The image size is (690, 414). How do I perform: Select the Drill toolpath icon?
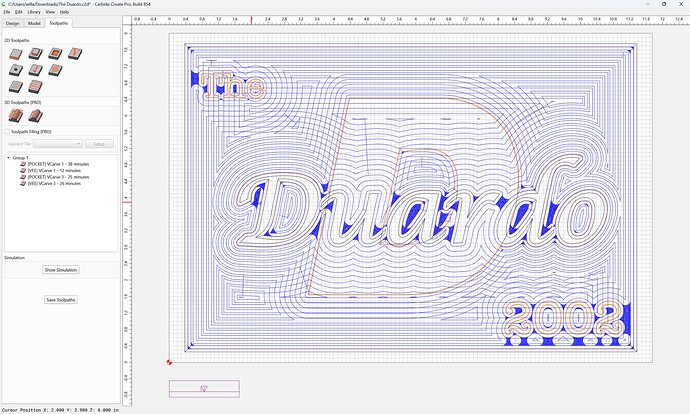tap(16, 70)
